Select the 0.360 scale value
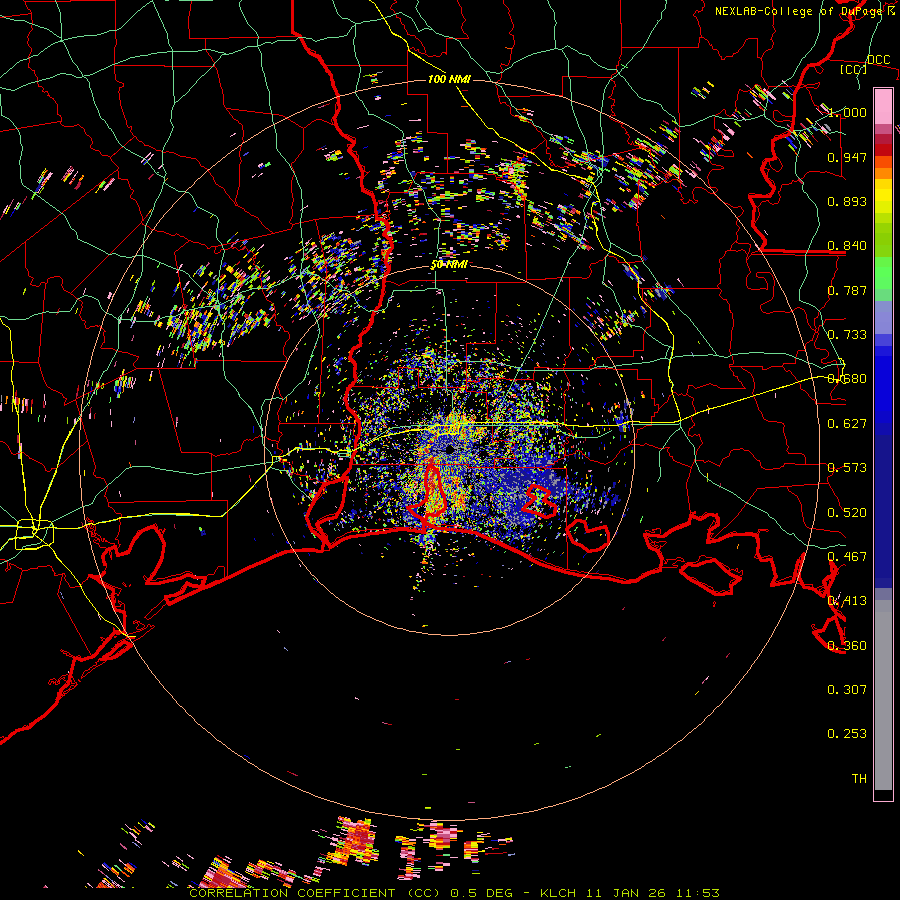The image size is (900, 900). [x=847, y=646]
